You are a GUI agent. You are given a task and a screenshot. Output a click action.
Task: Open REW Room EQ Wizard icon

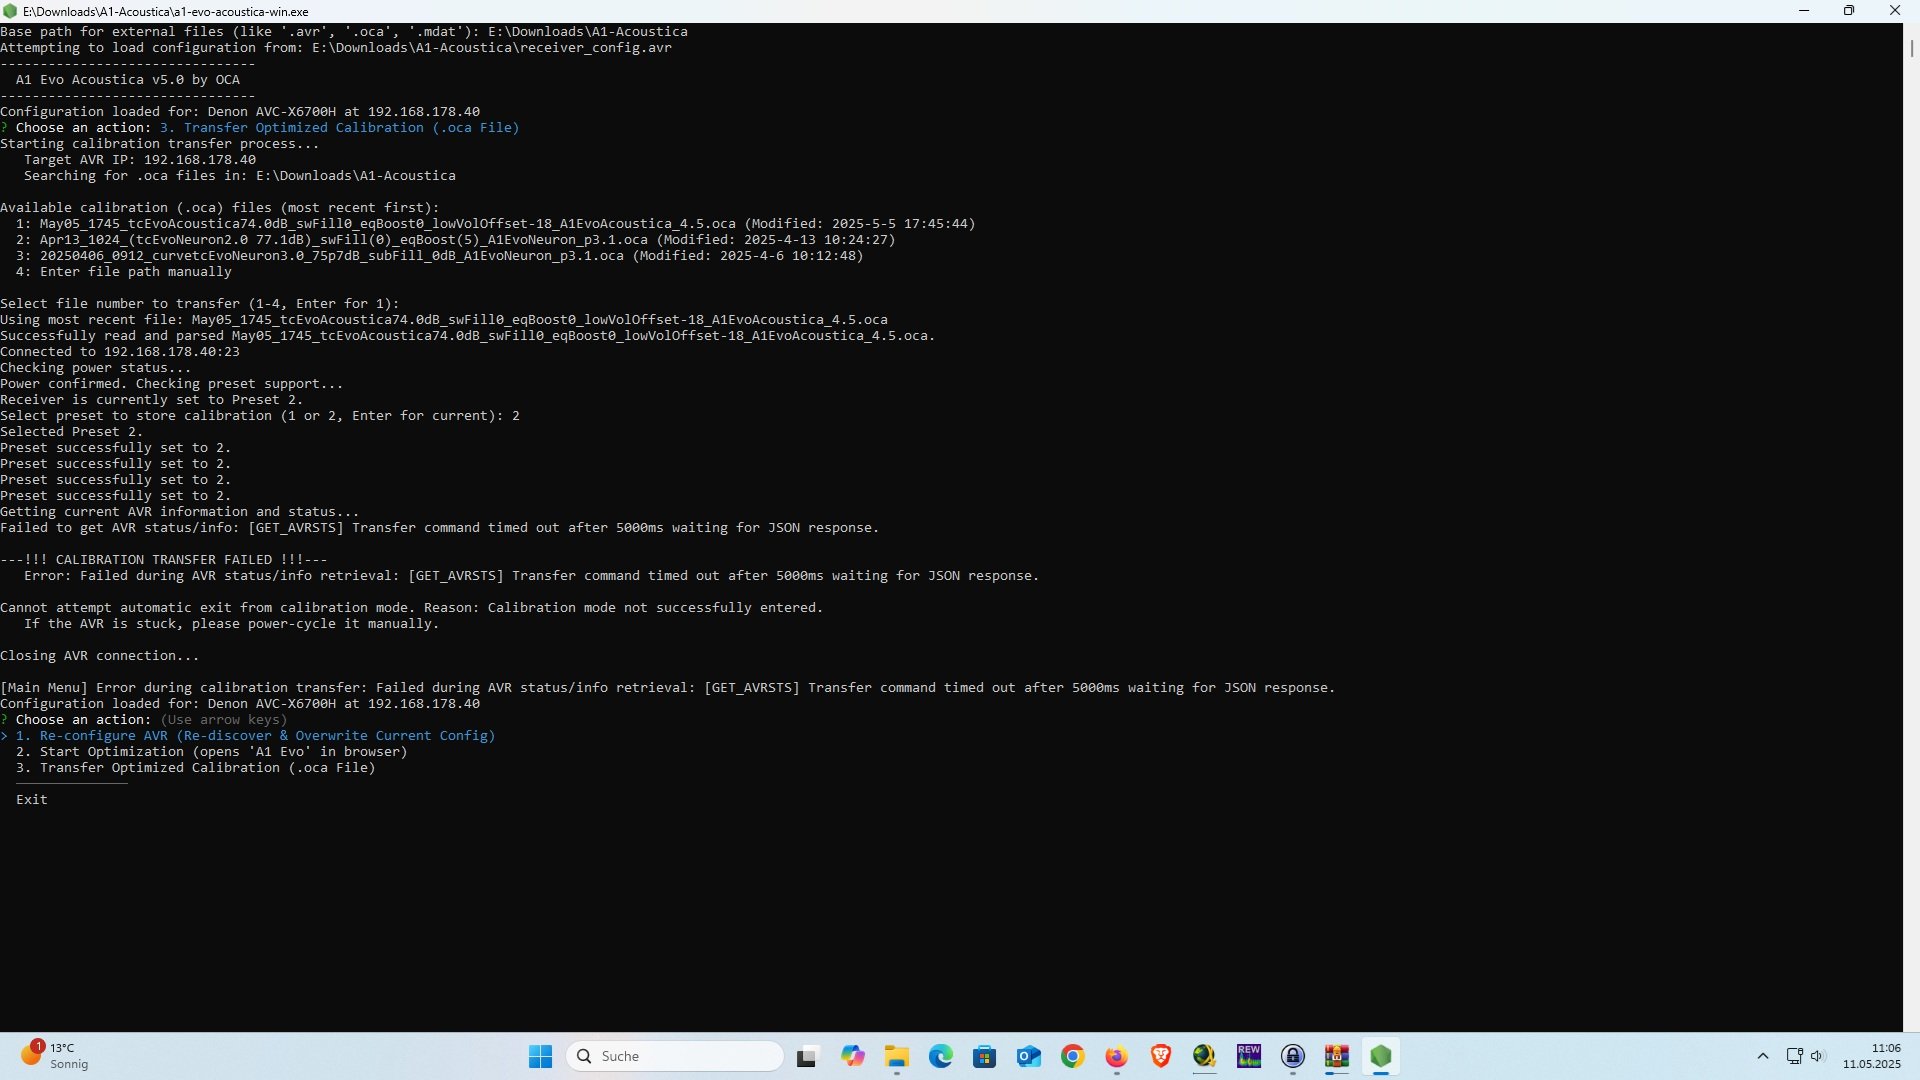point(1249,1056)
